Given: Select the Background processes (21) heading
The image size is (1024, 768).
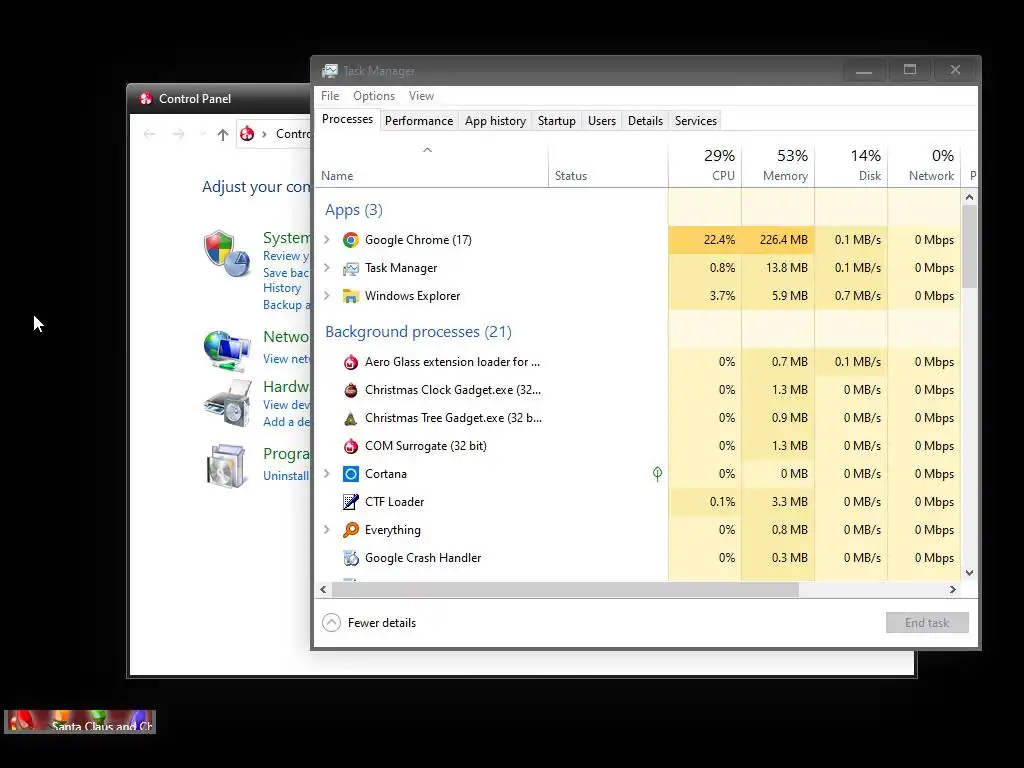Looking at the screenshot, I should [418, 332].
